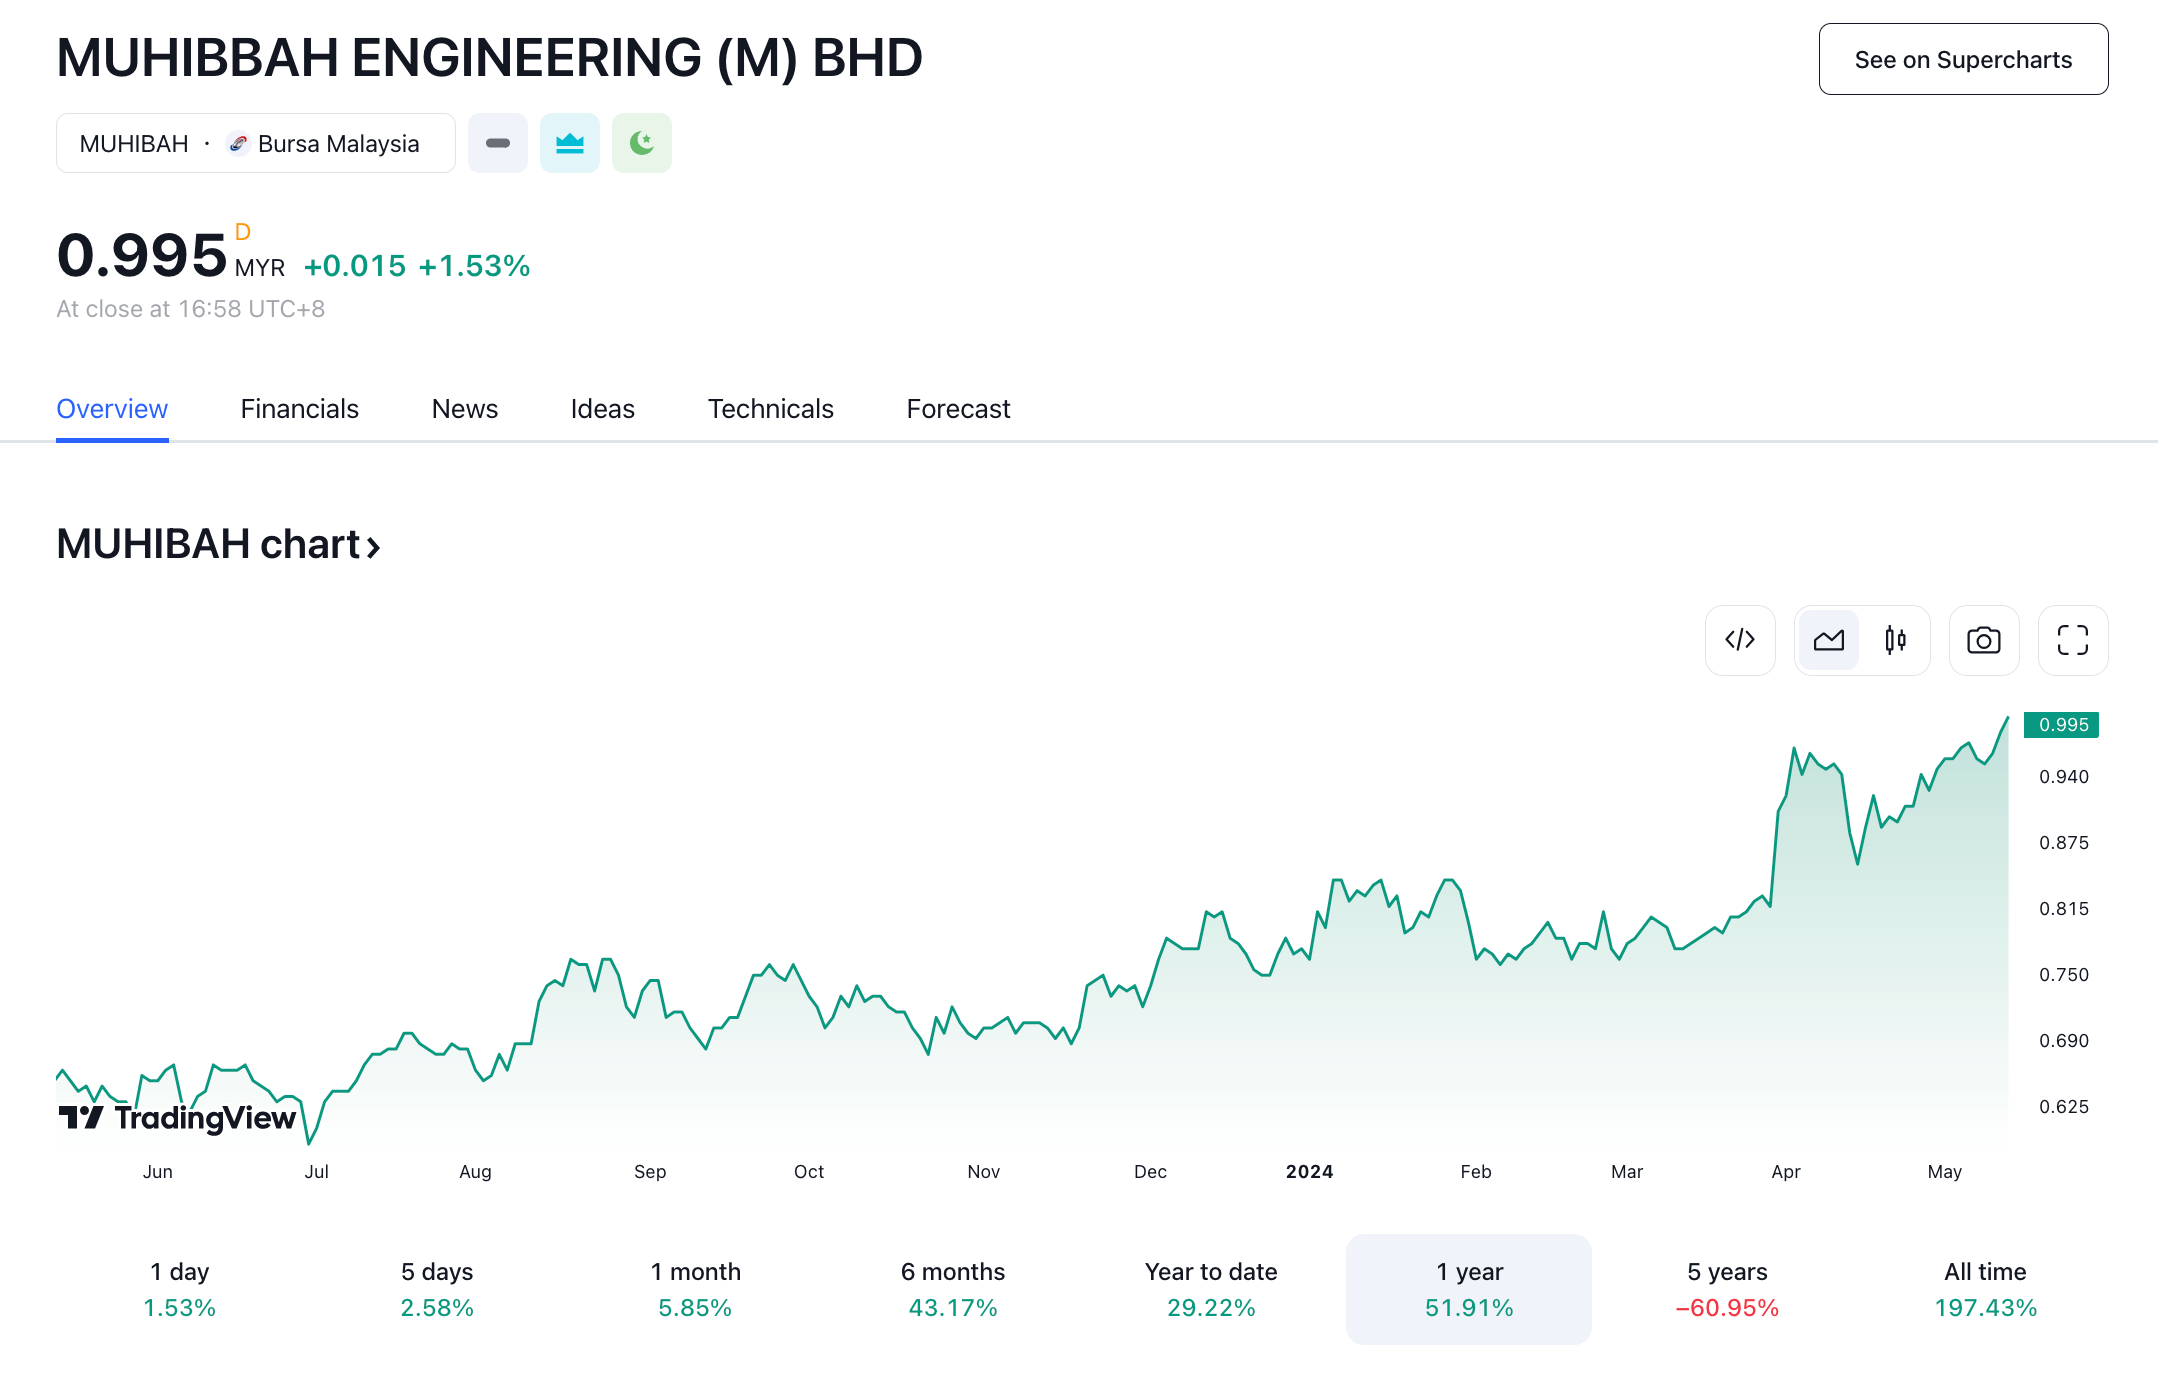Click the gray dash badge icon
The image size is (2158, 1374).
coord(498,143)
